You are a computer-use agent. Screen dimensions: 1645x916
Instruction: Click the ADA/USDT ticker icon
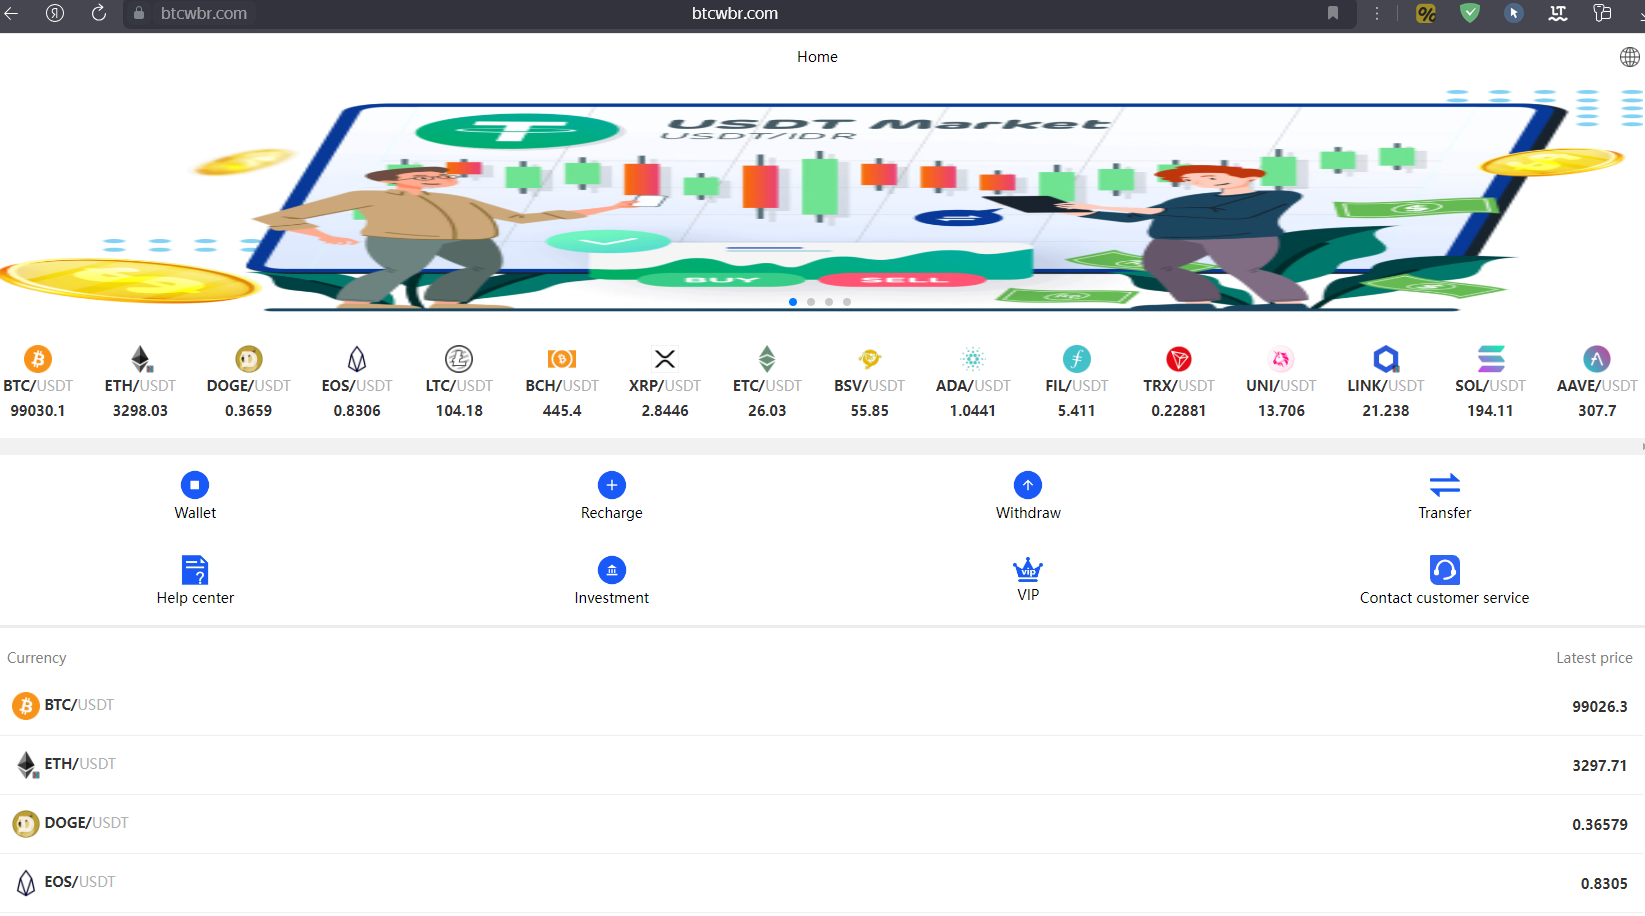tap(973, 358)
